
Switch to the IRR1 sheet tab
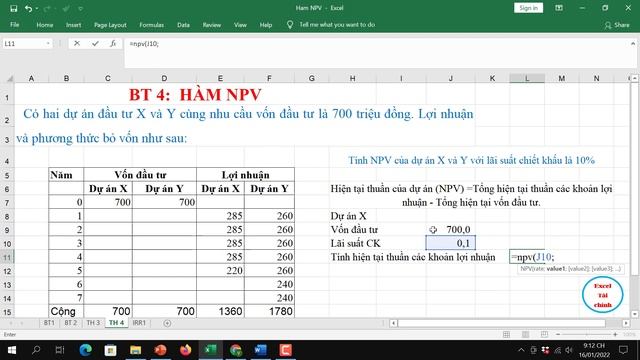[139, 323]
